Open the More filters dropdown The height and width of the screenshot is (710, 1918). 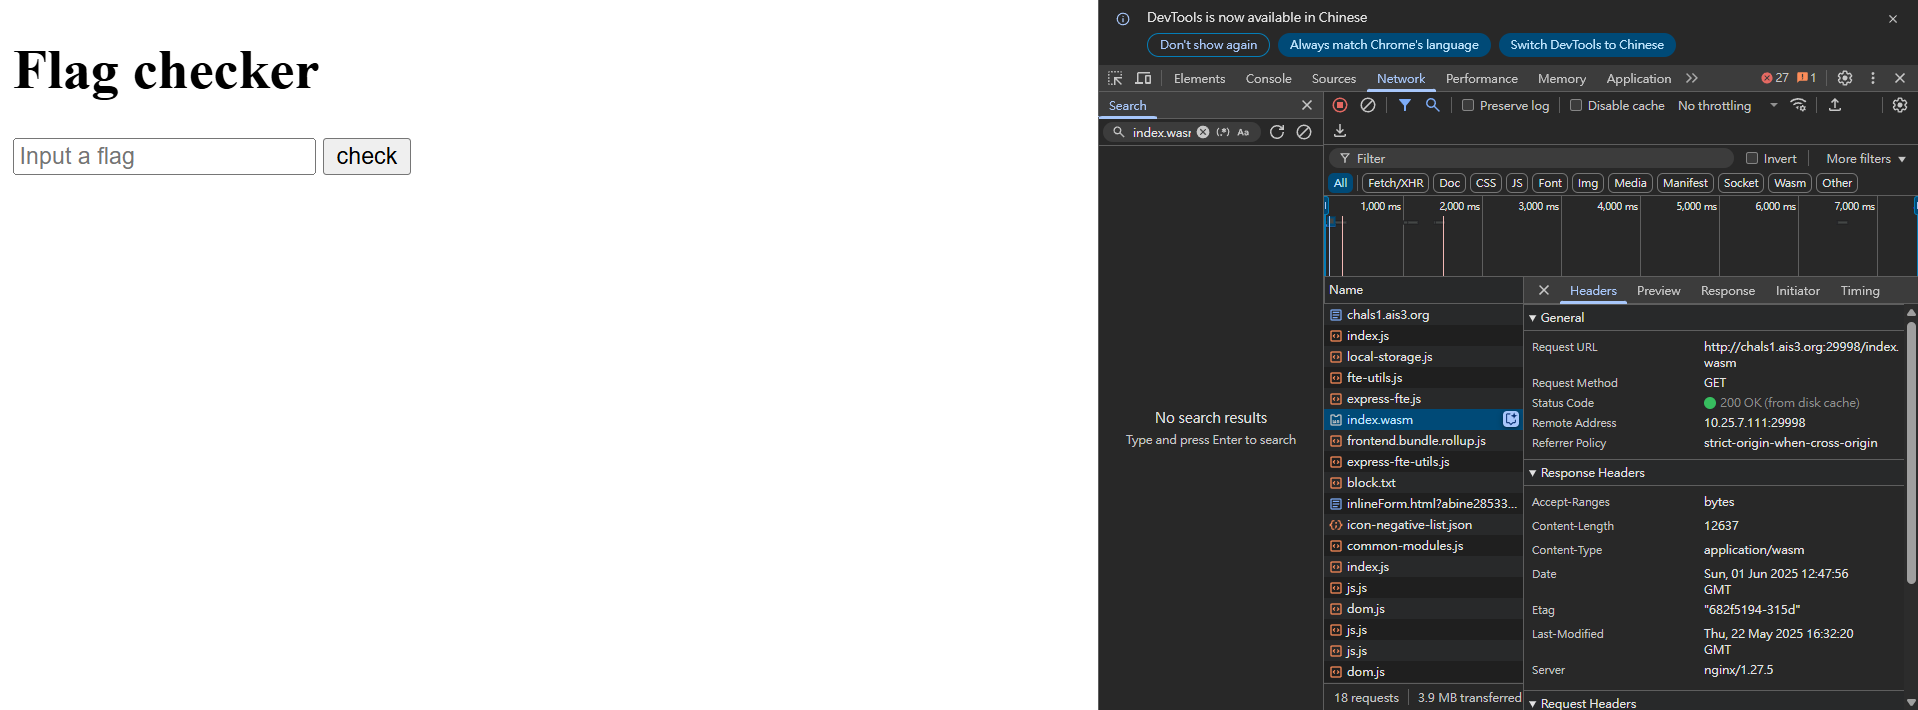tap(1865, 158)
